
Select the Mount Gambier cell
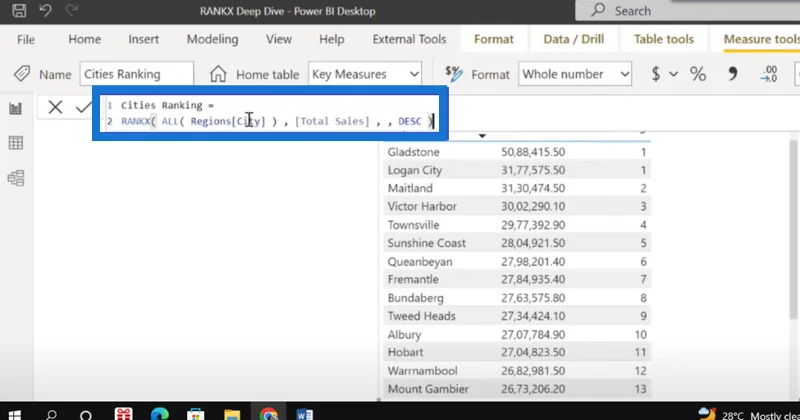[x=428, y=389]
